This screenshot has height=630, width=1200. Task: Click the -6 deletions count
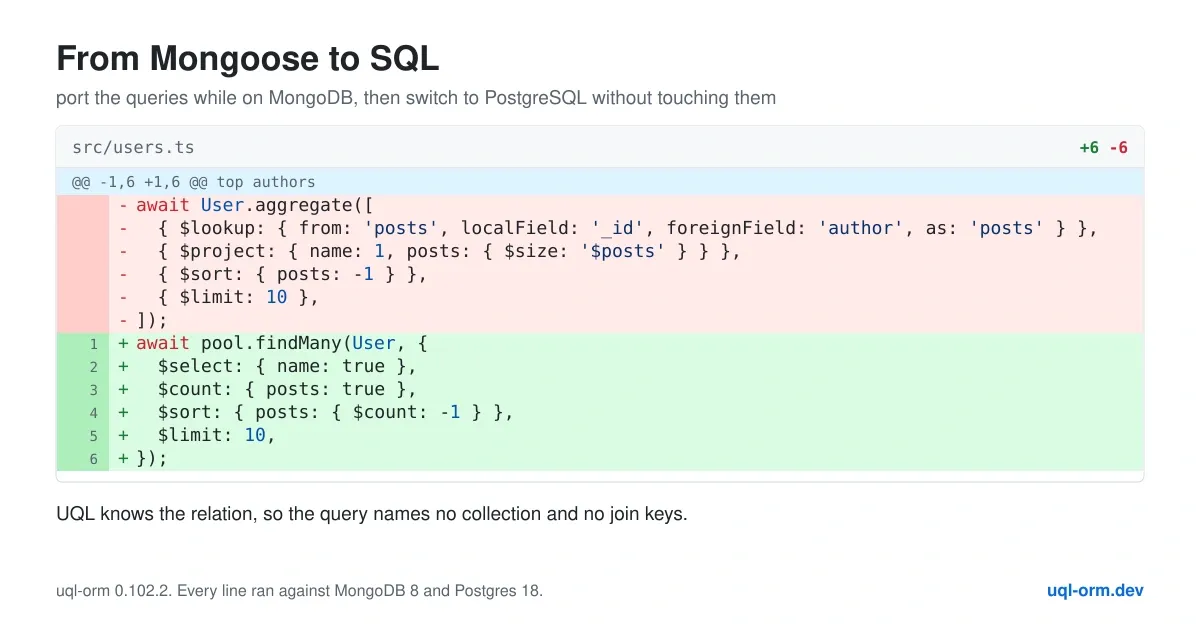pos(1118,148)
